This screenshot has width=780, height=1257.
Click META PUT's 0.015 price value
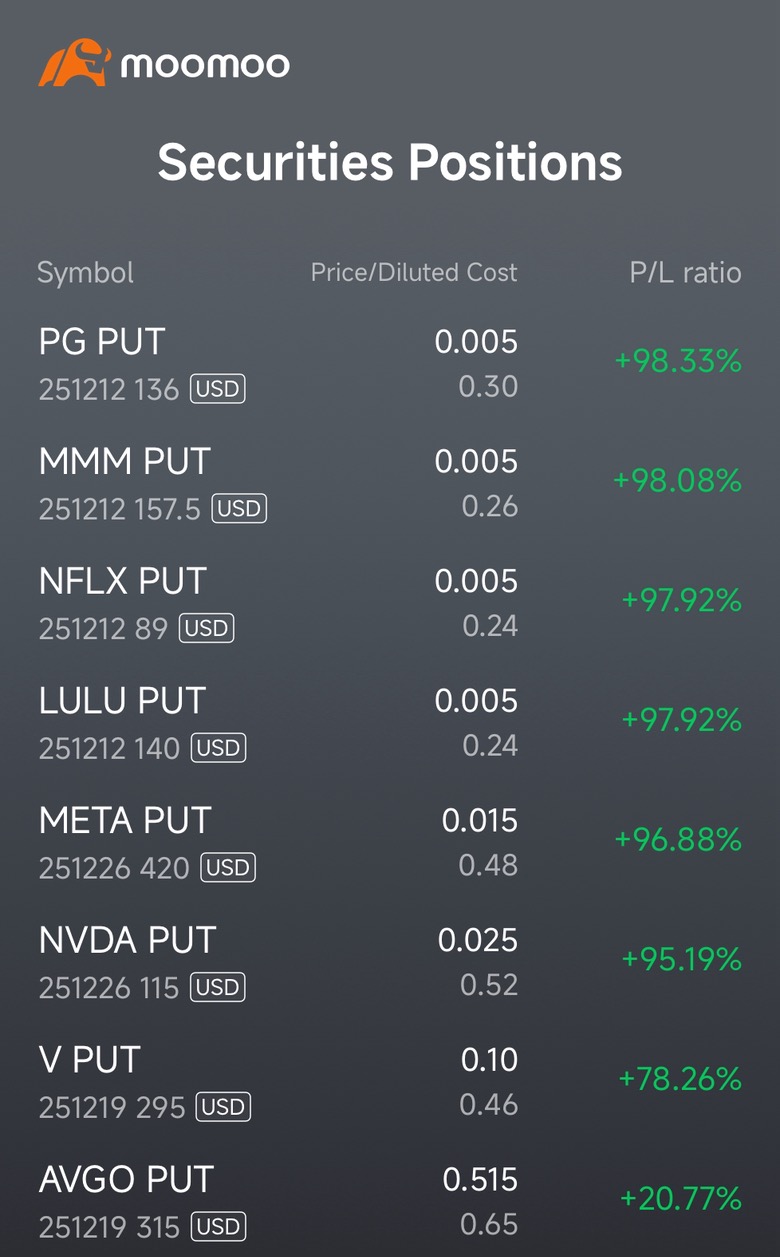pos(480,821)
